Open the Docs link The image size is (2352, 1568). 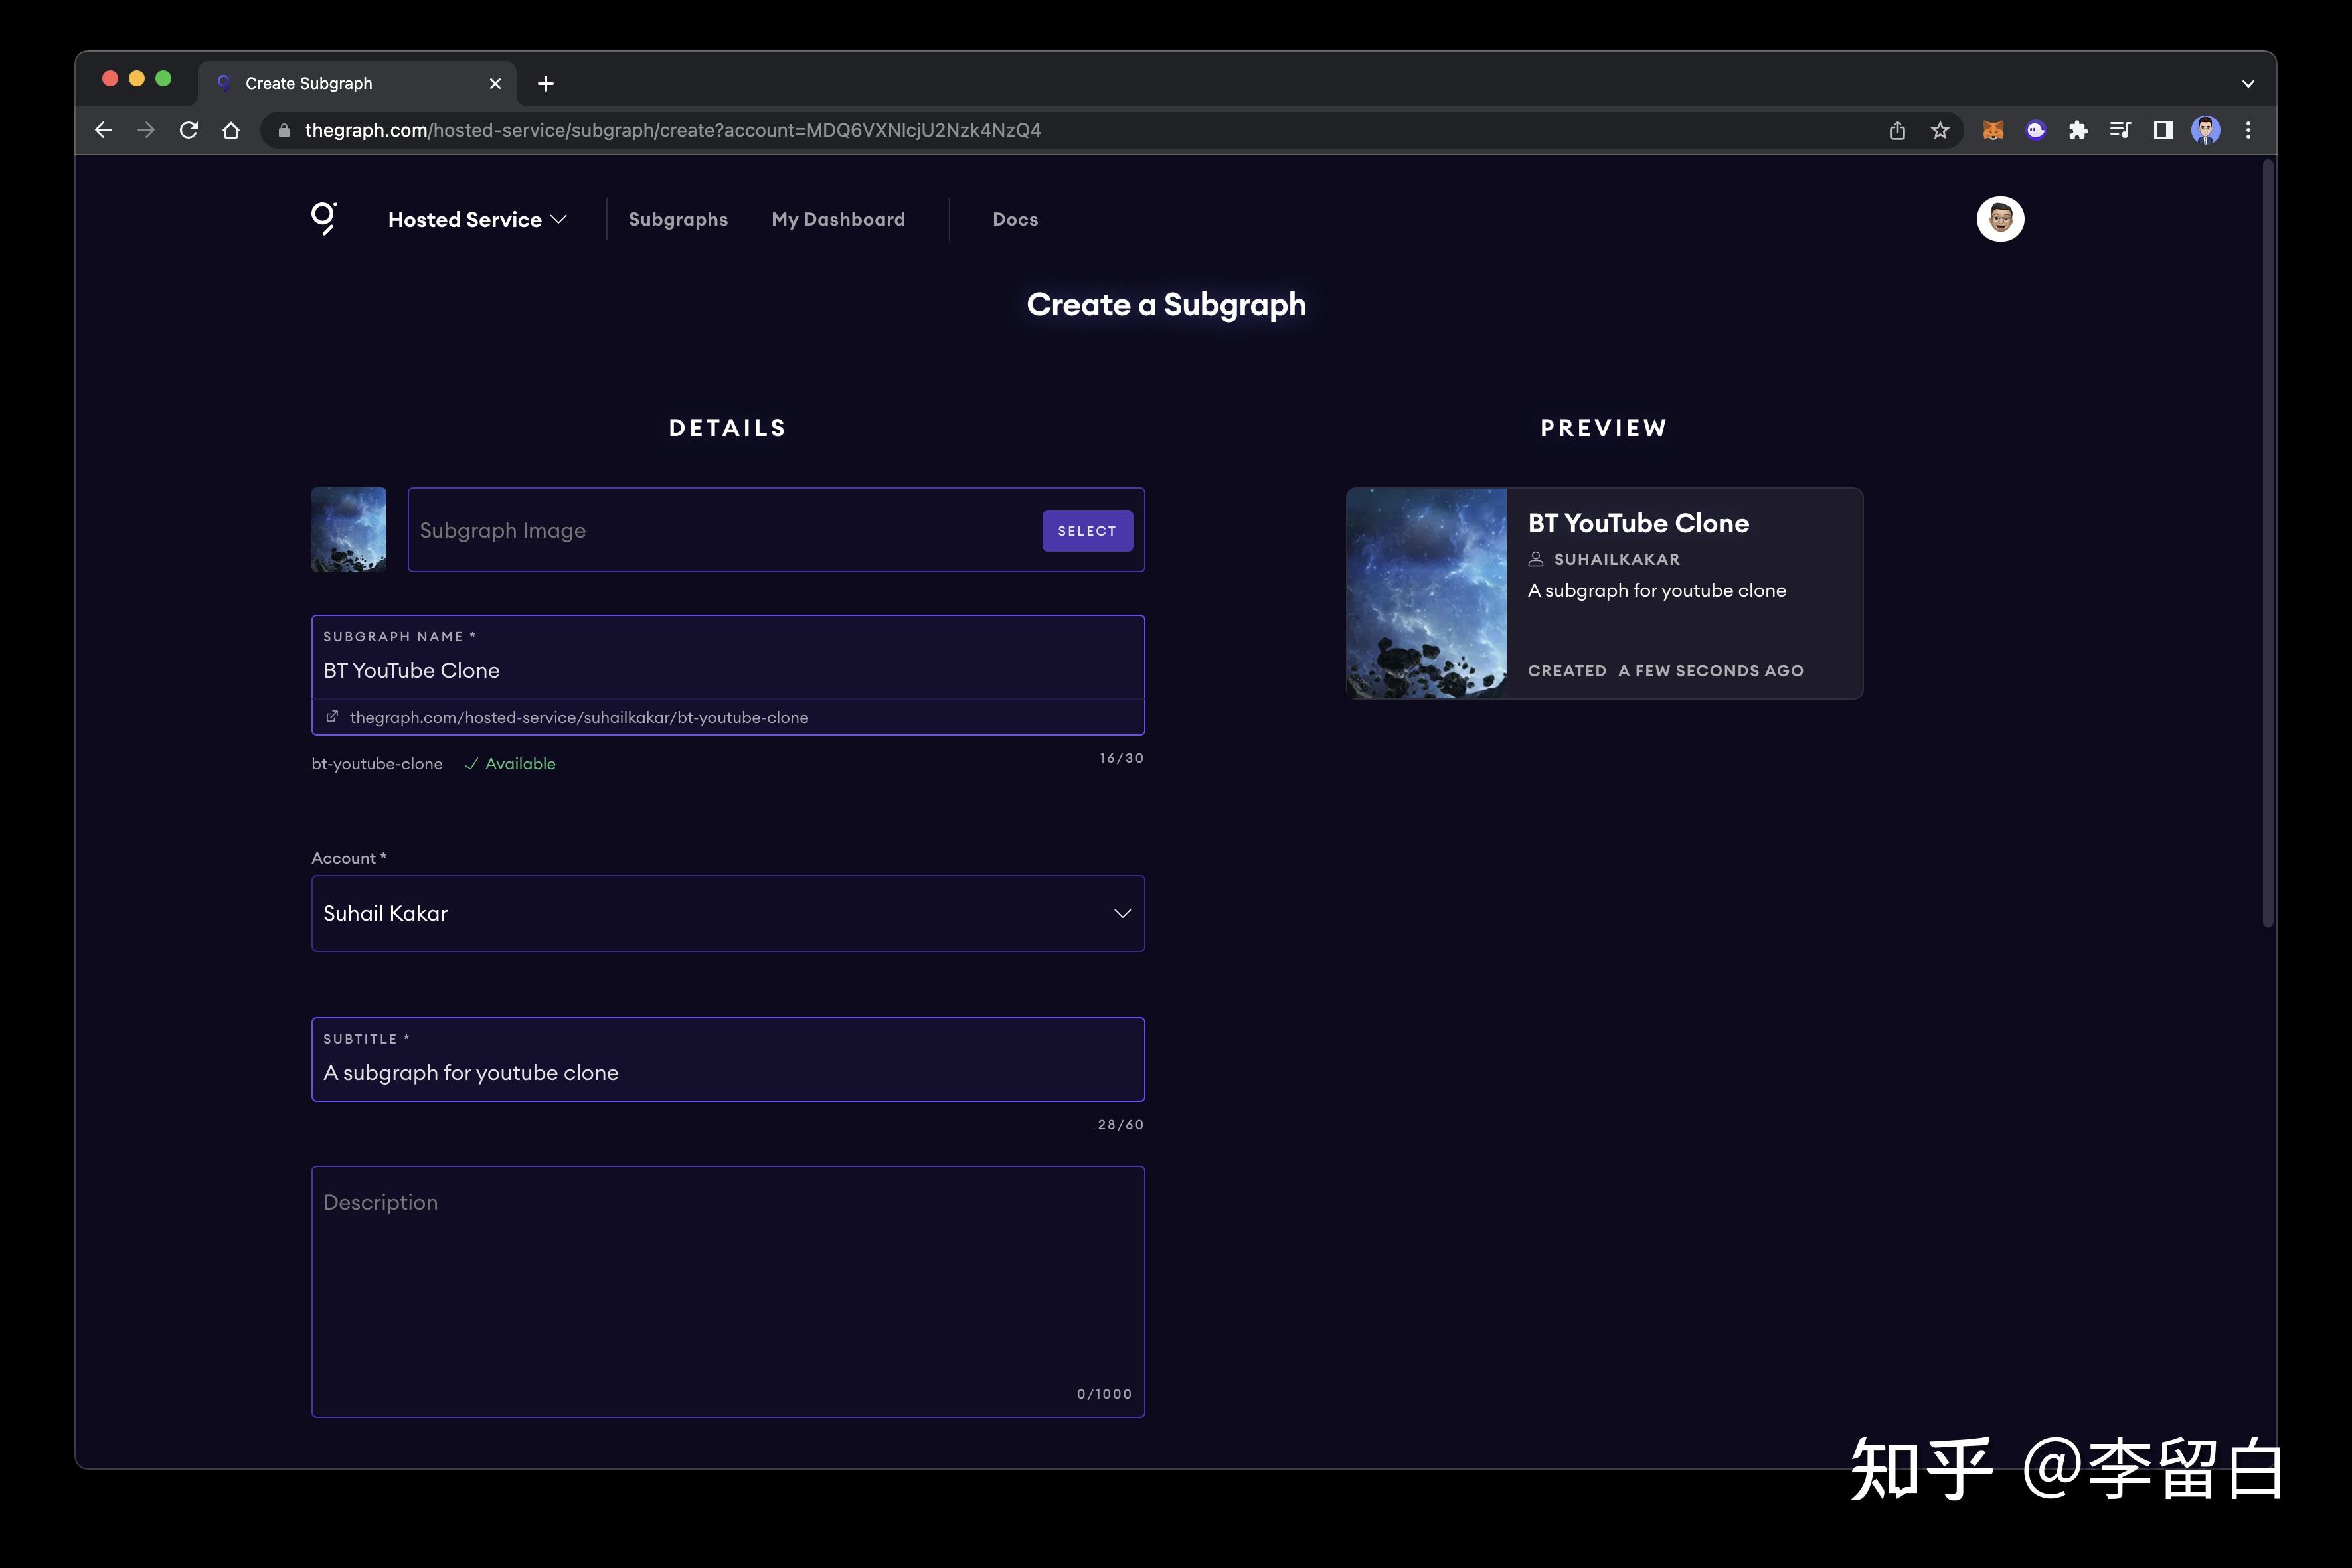point(1015,219)
